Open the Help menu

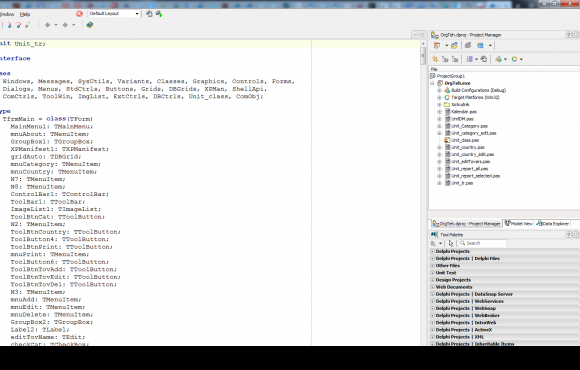tap(25, 14)
